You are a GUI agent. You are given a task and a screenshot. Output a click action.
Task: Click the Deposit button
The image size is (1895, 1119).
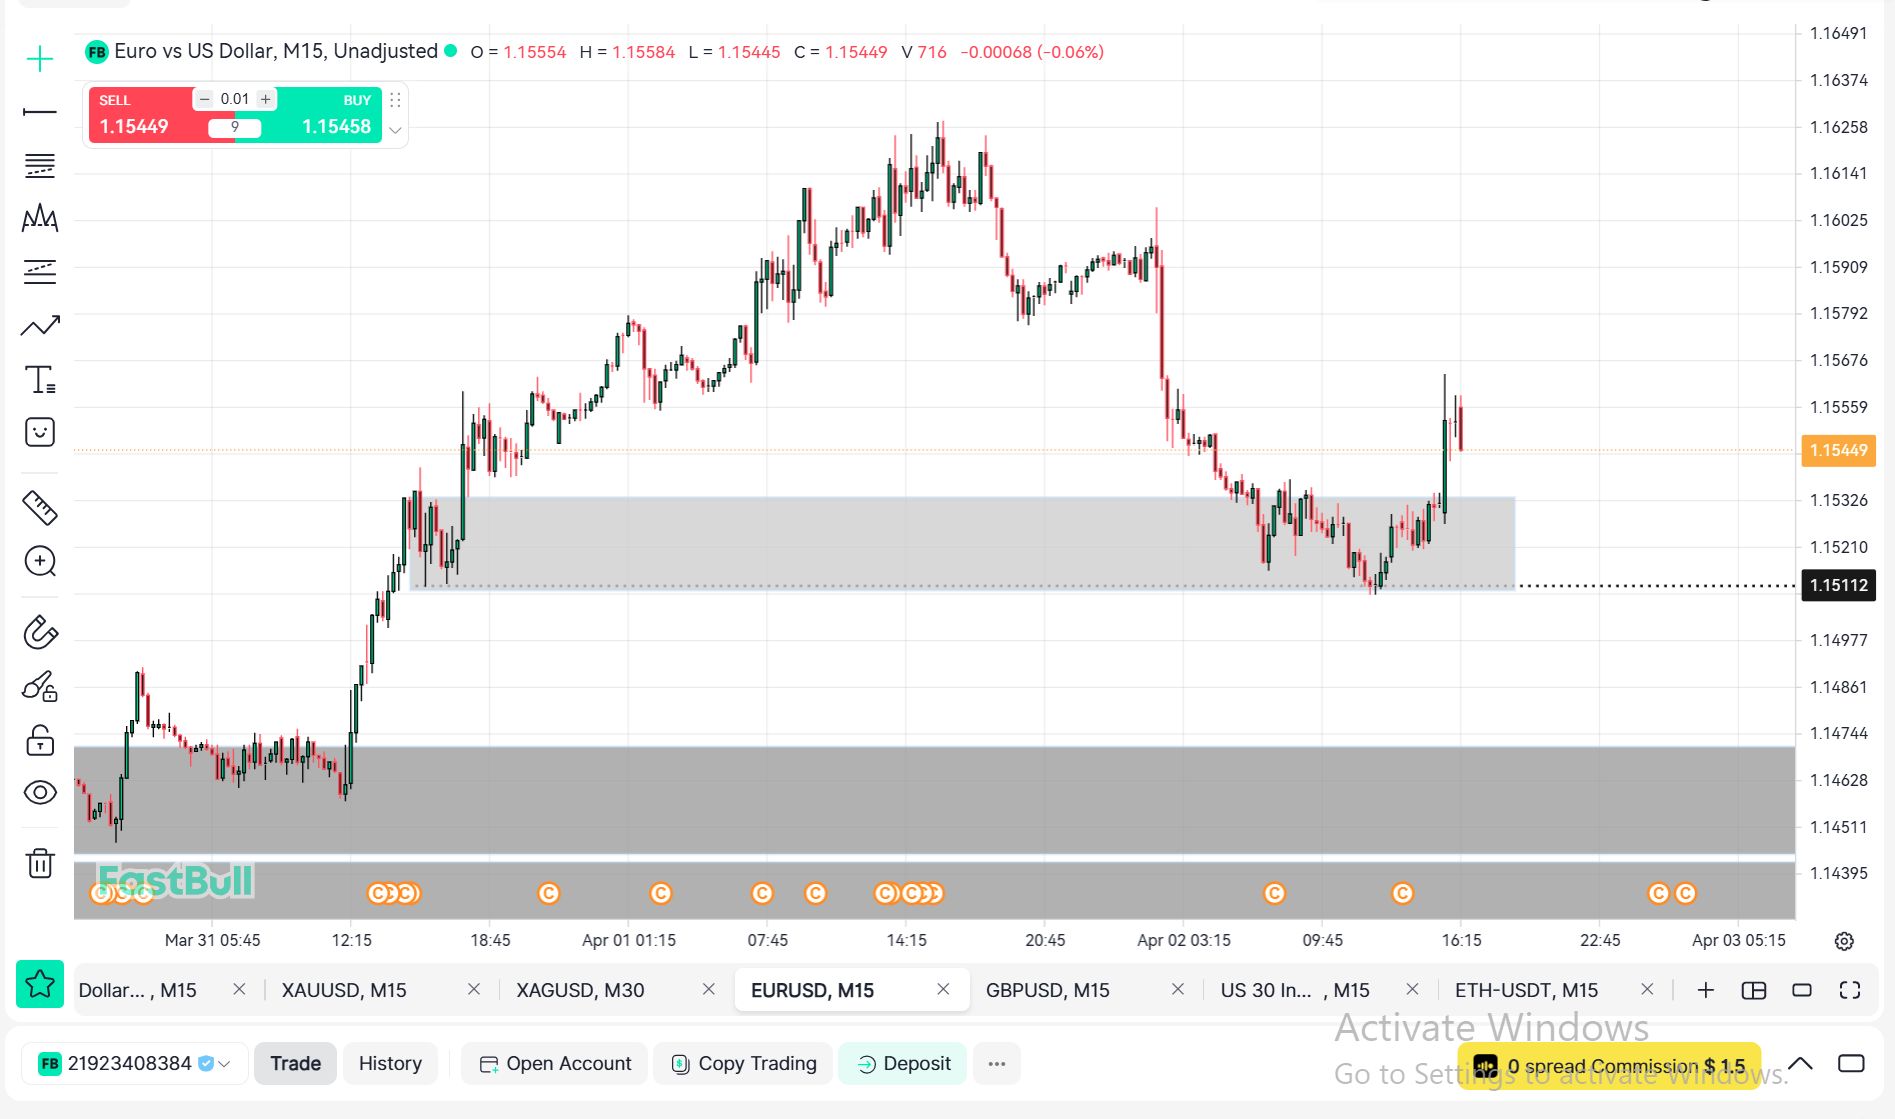point(903,1064)
